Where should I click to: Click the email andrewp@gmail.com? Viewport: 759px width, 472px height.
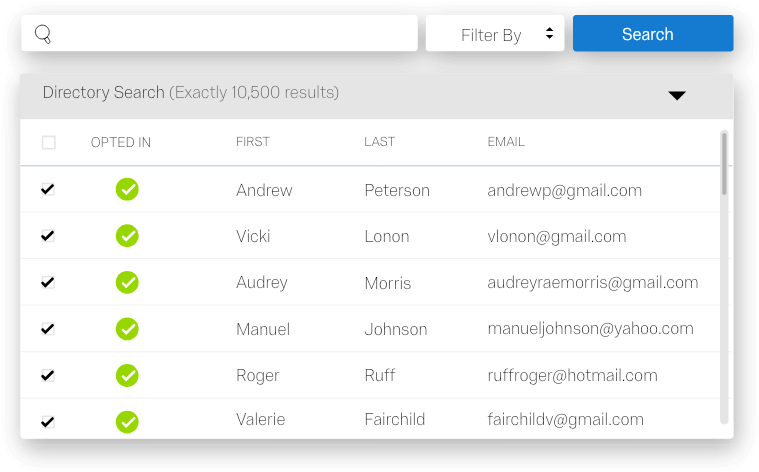coord(564,190)
